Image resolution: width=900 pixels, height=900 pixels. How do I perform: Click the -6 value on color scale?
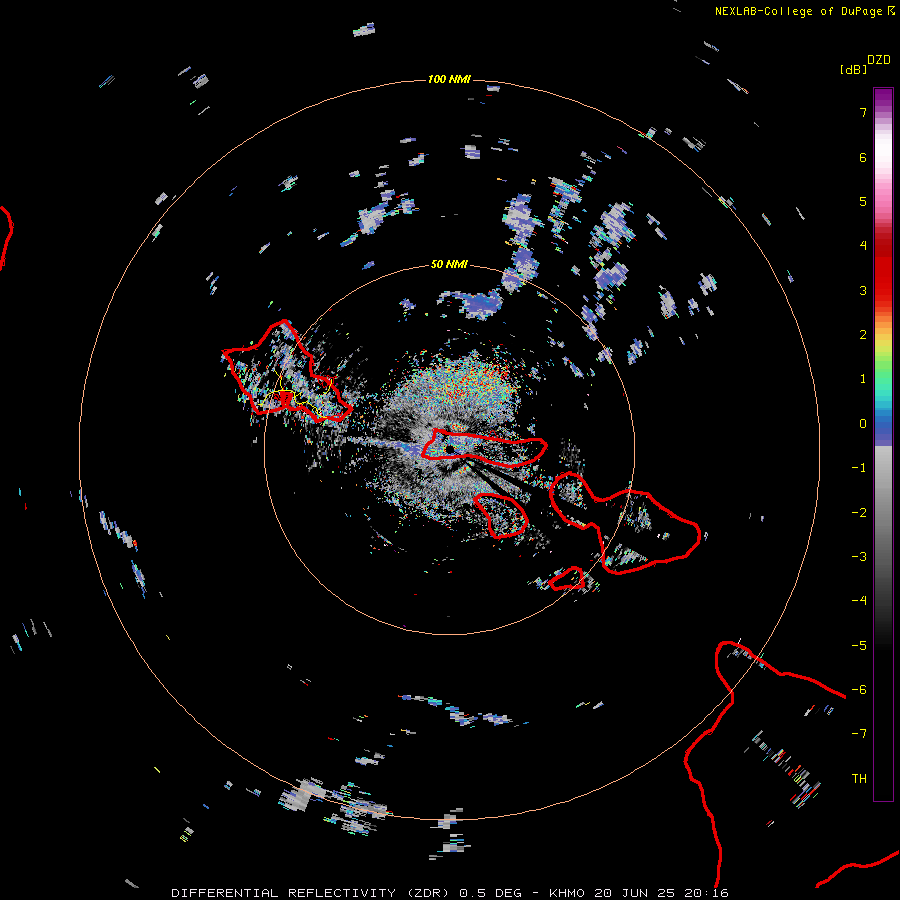tap(859, 690)
